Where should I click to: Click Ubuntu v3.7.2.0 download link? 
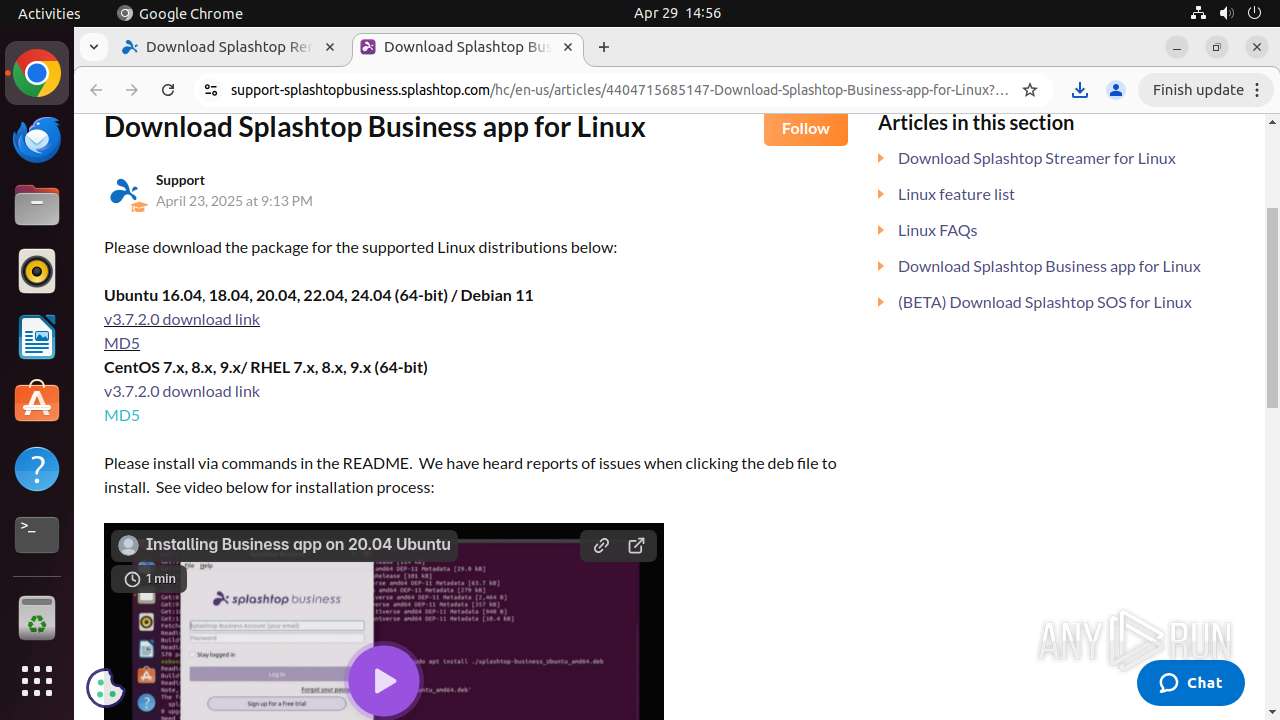182,319
